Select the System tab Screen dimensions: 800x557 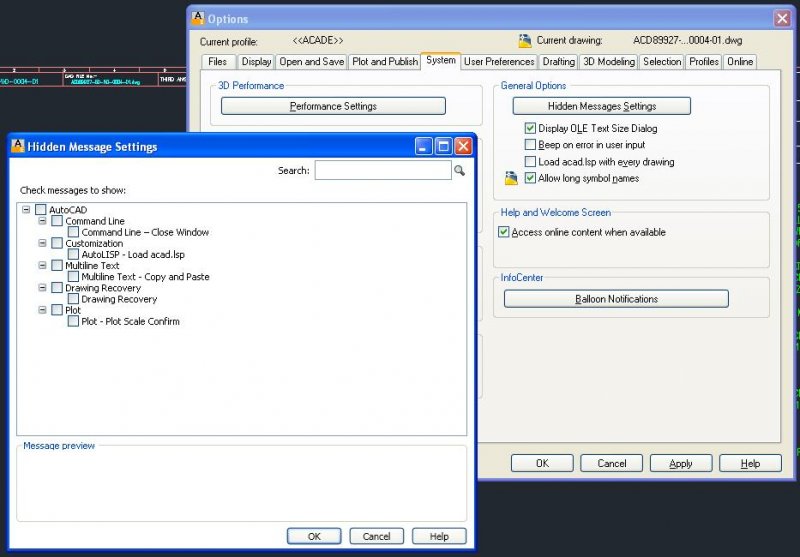(441, 60)
